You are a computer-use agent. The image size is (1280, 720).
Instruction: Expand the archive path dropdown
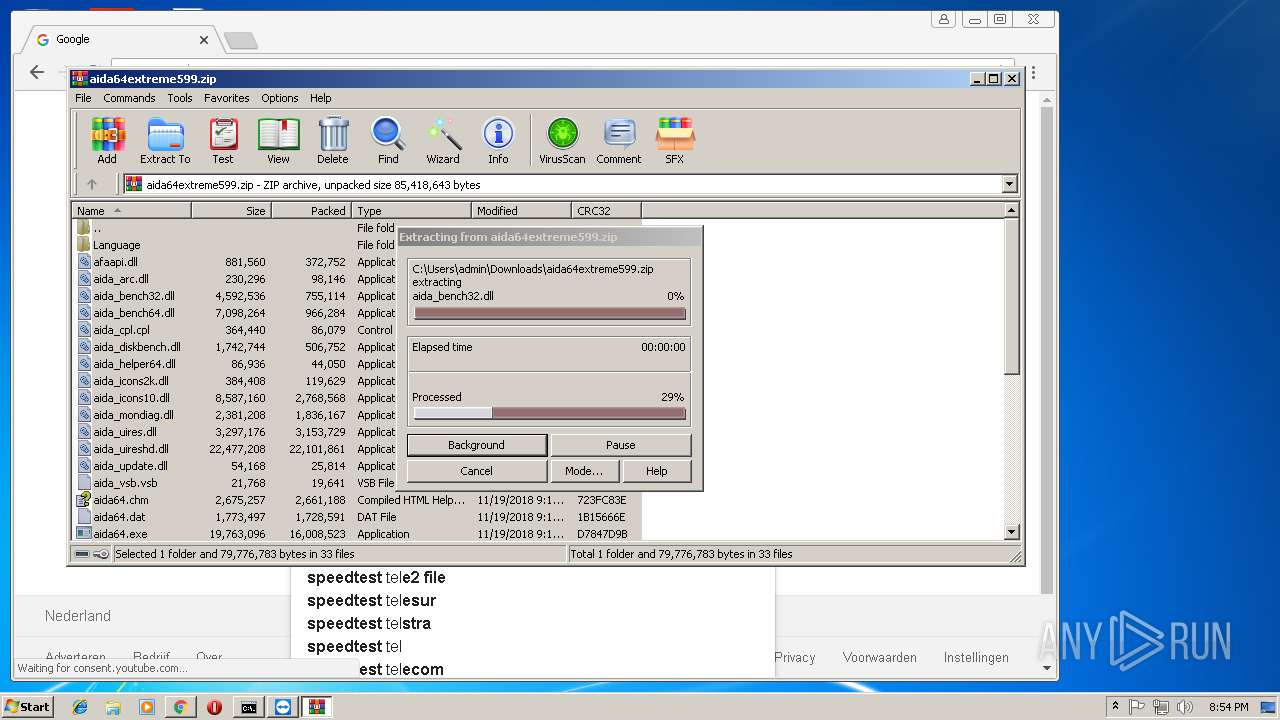coord(1009,184)
